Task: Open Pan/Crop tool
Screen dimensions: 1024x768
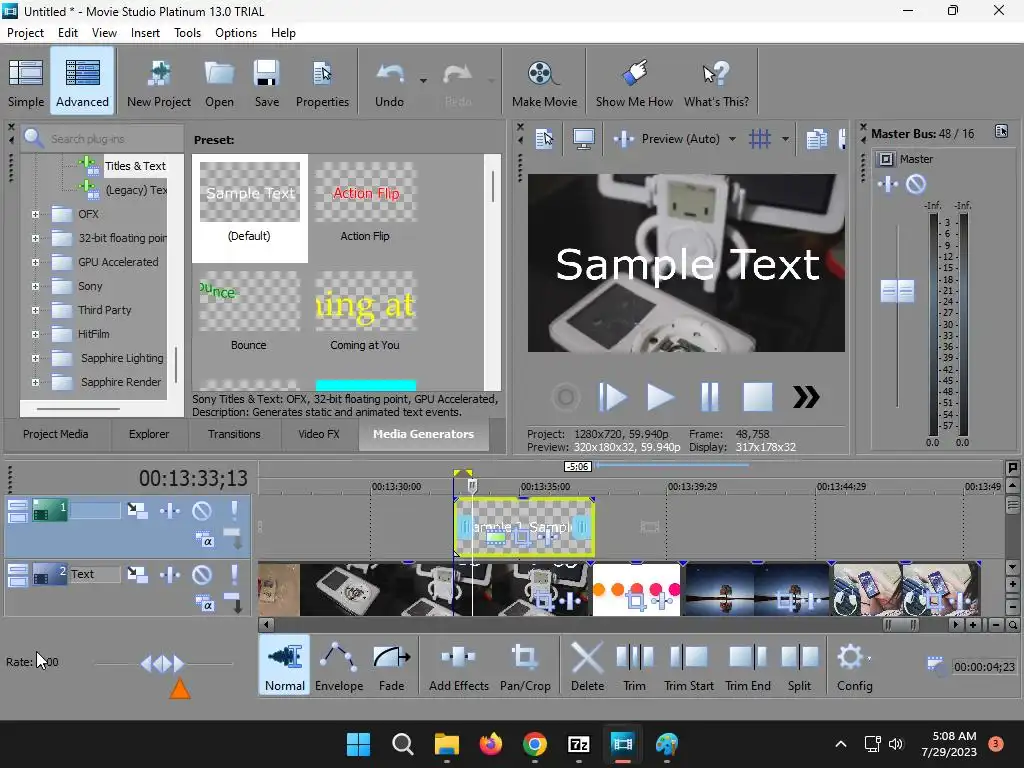Action: point(525,665)
